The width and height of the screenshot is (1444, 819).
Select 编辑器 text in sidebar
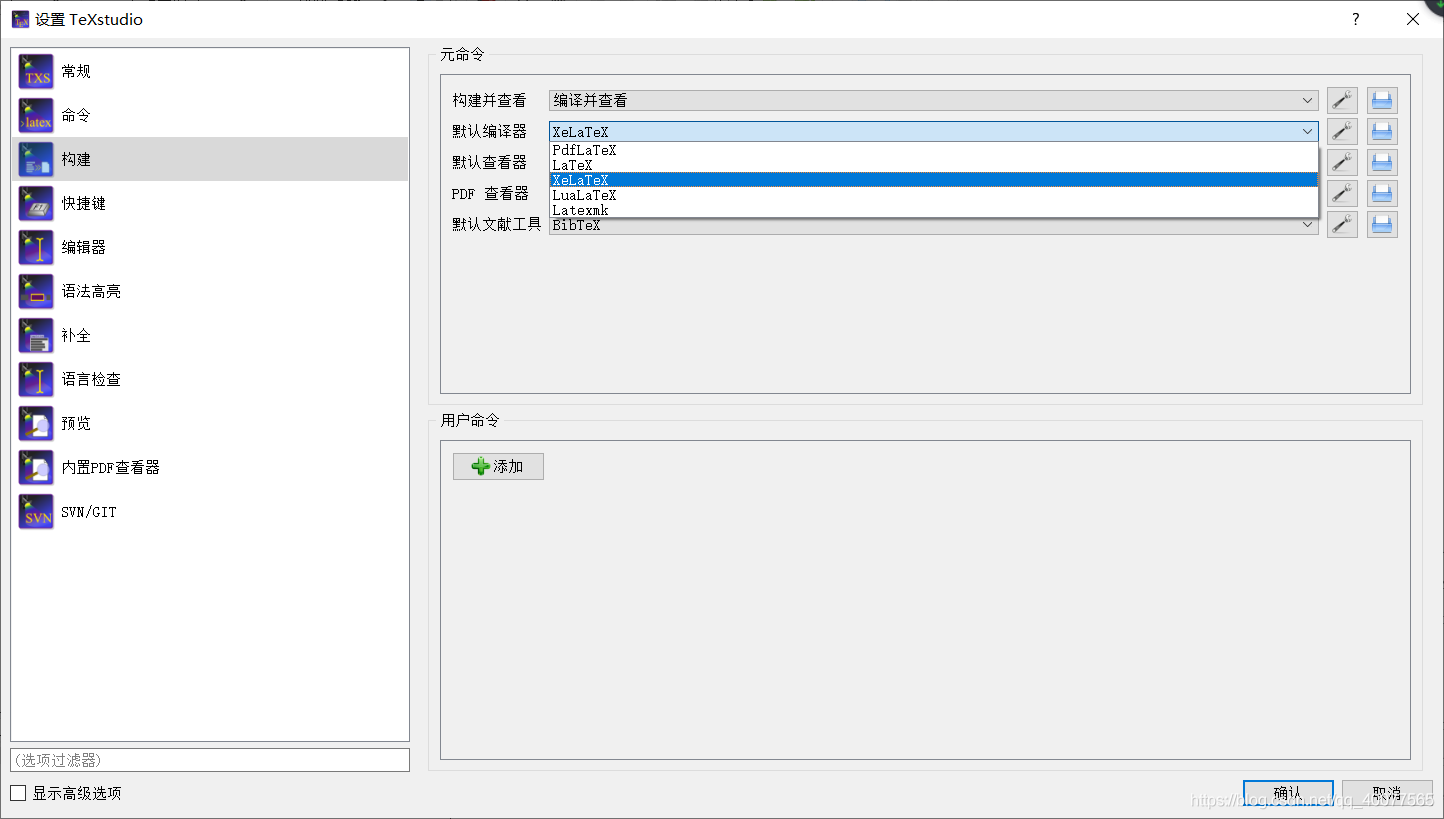coord(84,248)
